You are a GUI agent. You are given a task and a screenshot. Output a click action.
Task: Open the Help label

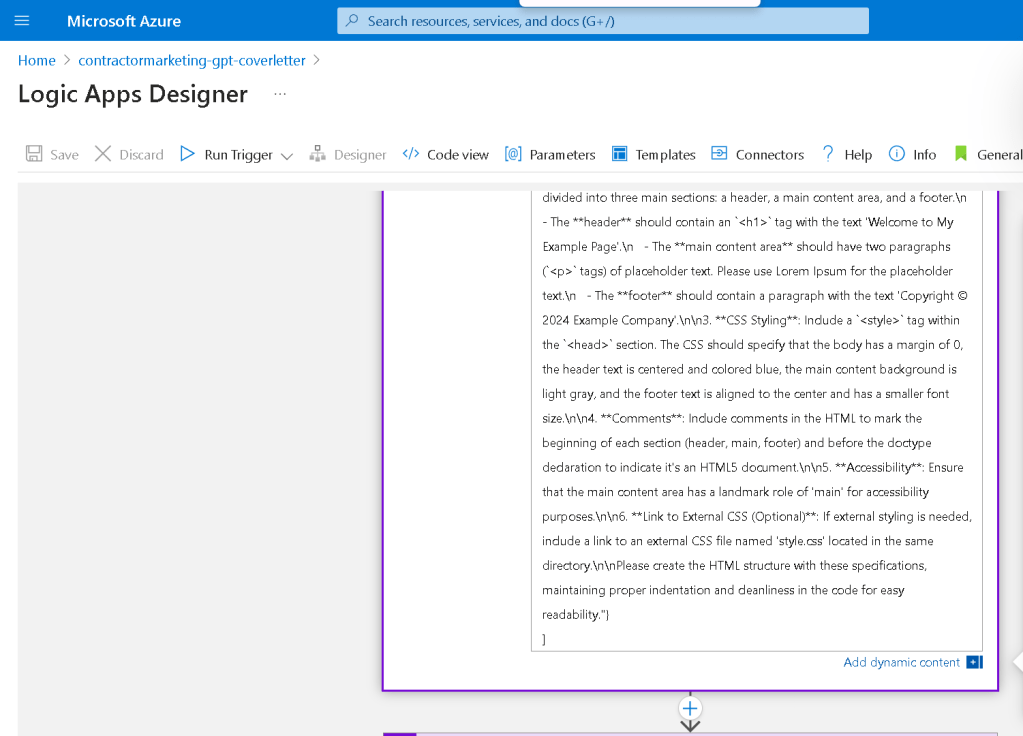coord(858,155)
